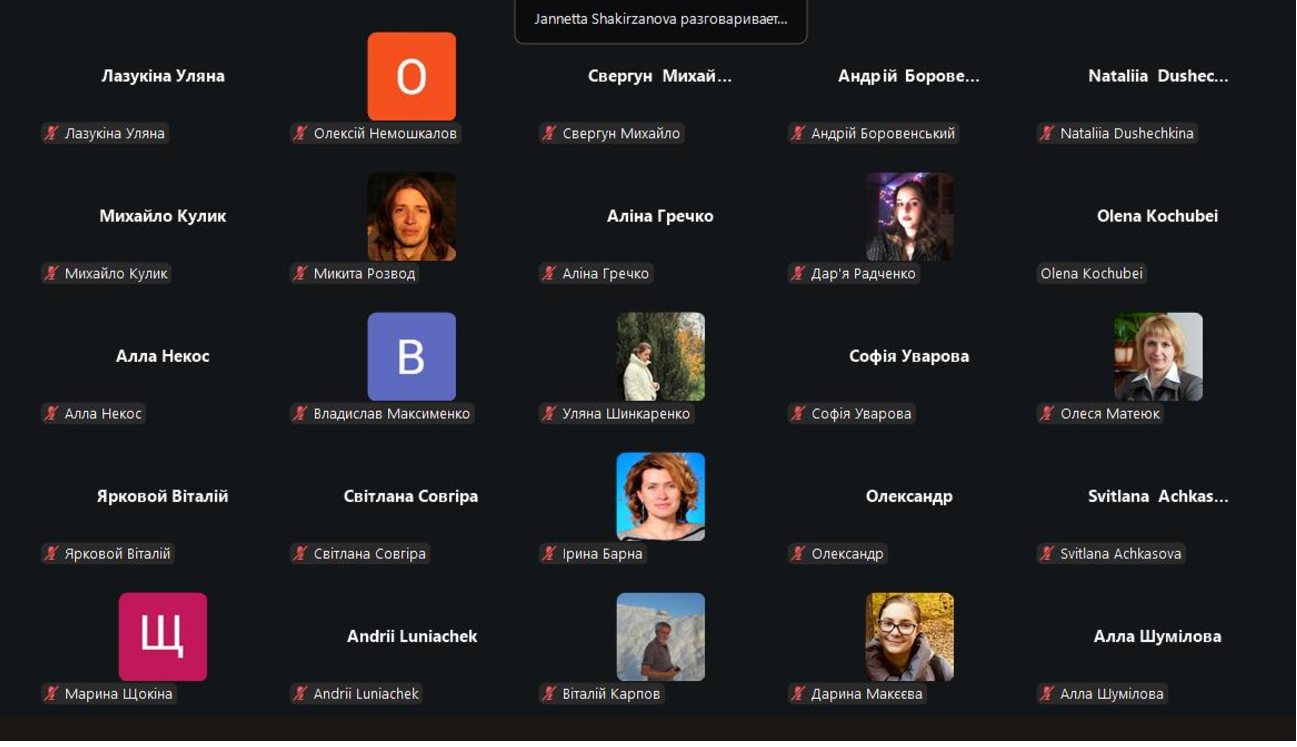Select the pink Щ avatar of Марина Щокіна

pyautogui.click(x=163, y=637)
